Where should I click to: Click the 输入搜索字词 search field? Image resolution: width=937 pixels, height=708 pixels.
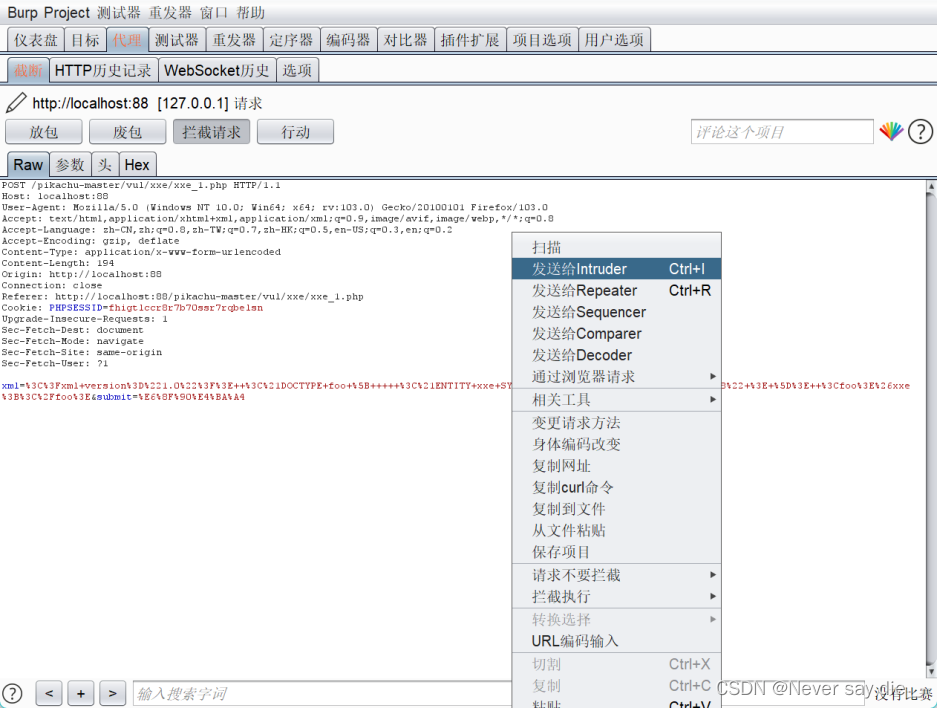323,694
